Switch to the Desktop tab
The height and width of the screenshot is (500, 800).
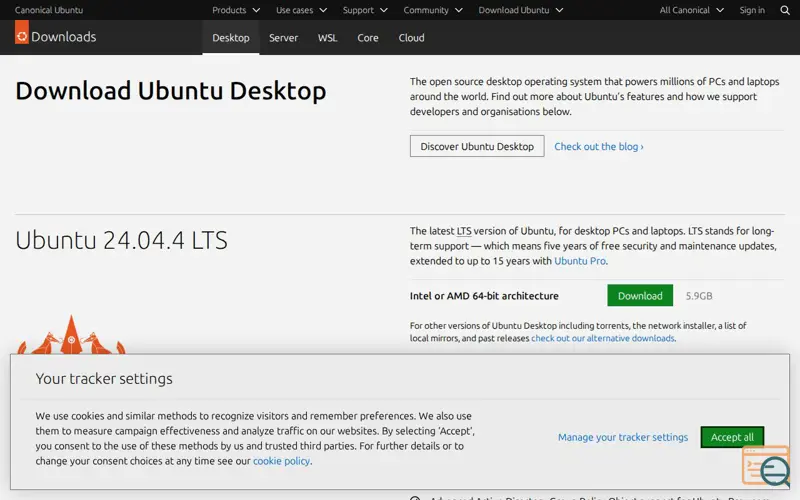click(231, 38)
